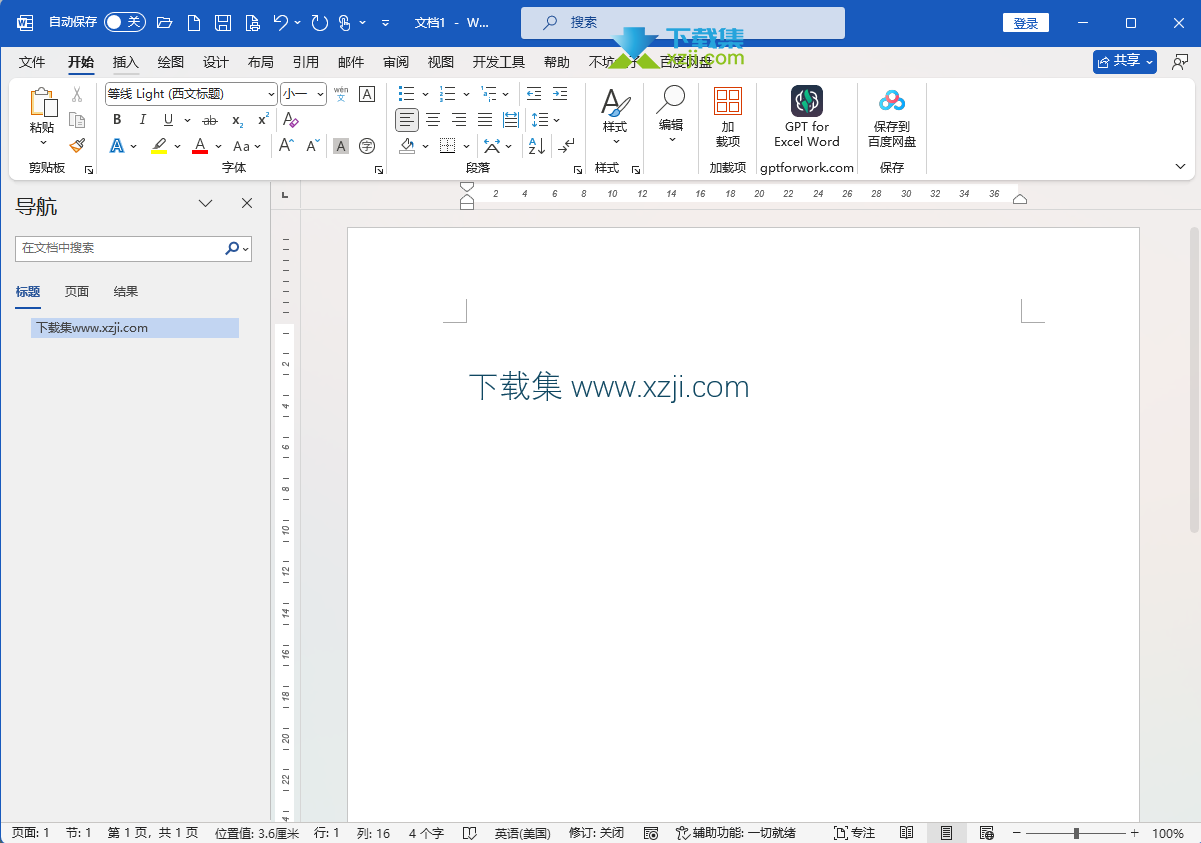This screenshot has width=1201, height=843.
Task: Click the phonetic guide (wén) icon
Action: (341, 94)
